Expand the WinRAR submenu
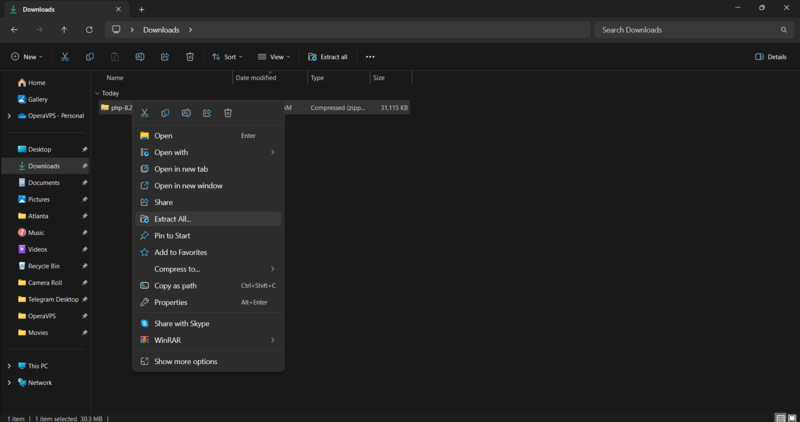800x422 pixels. pyautogui.click(x=272, y=340)
